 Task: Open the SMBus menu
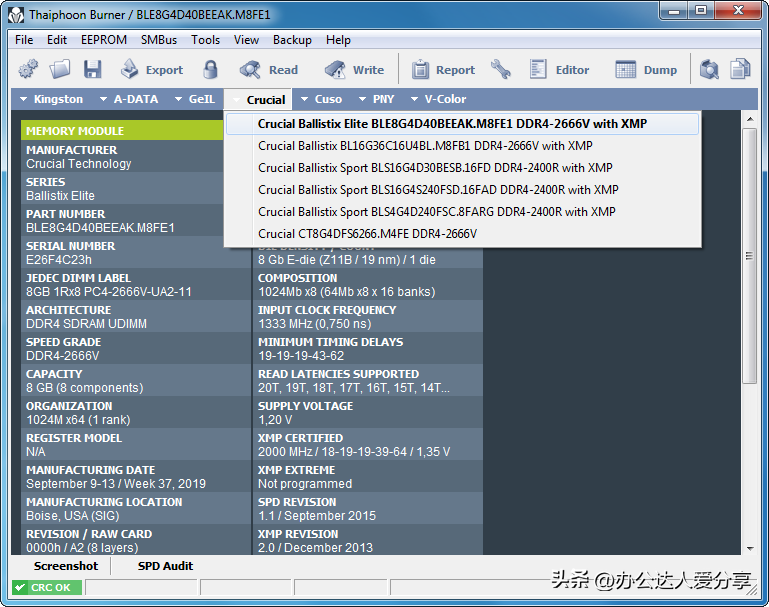coord(159,40)
